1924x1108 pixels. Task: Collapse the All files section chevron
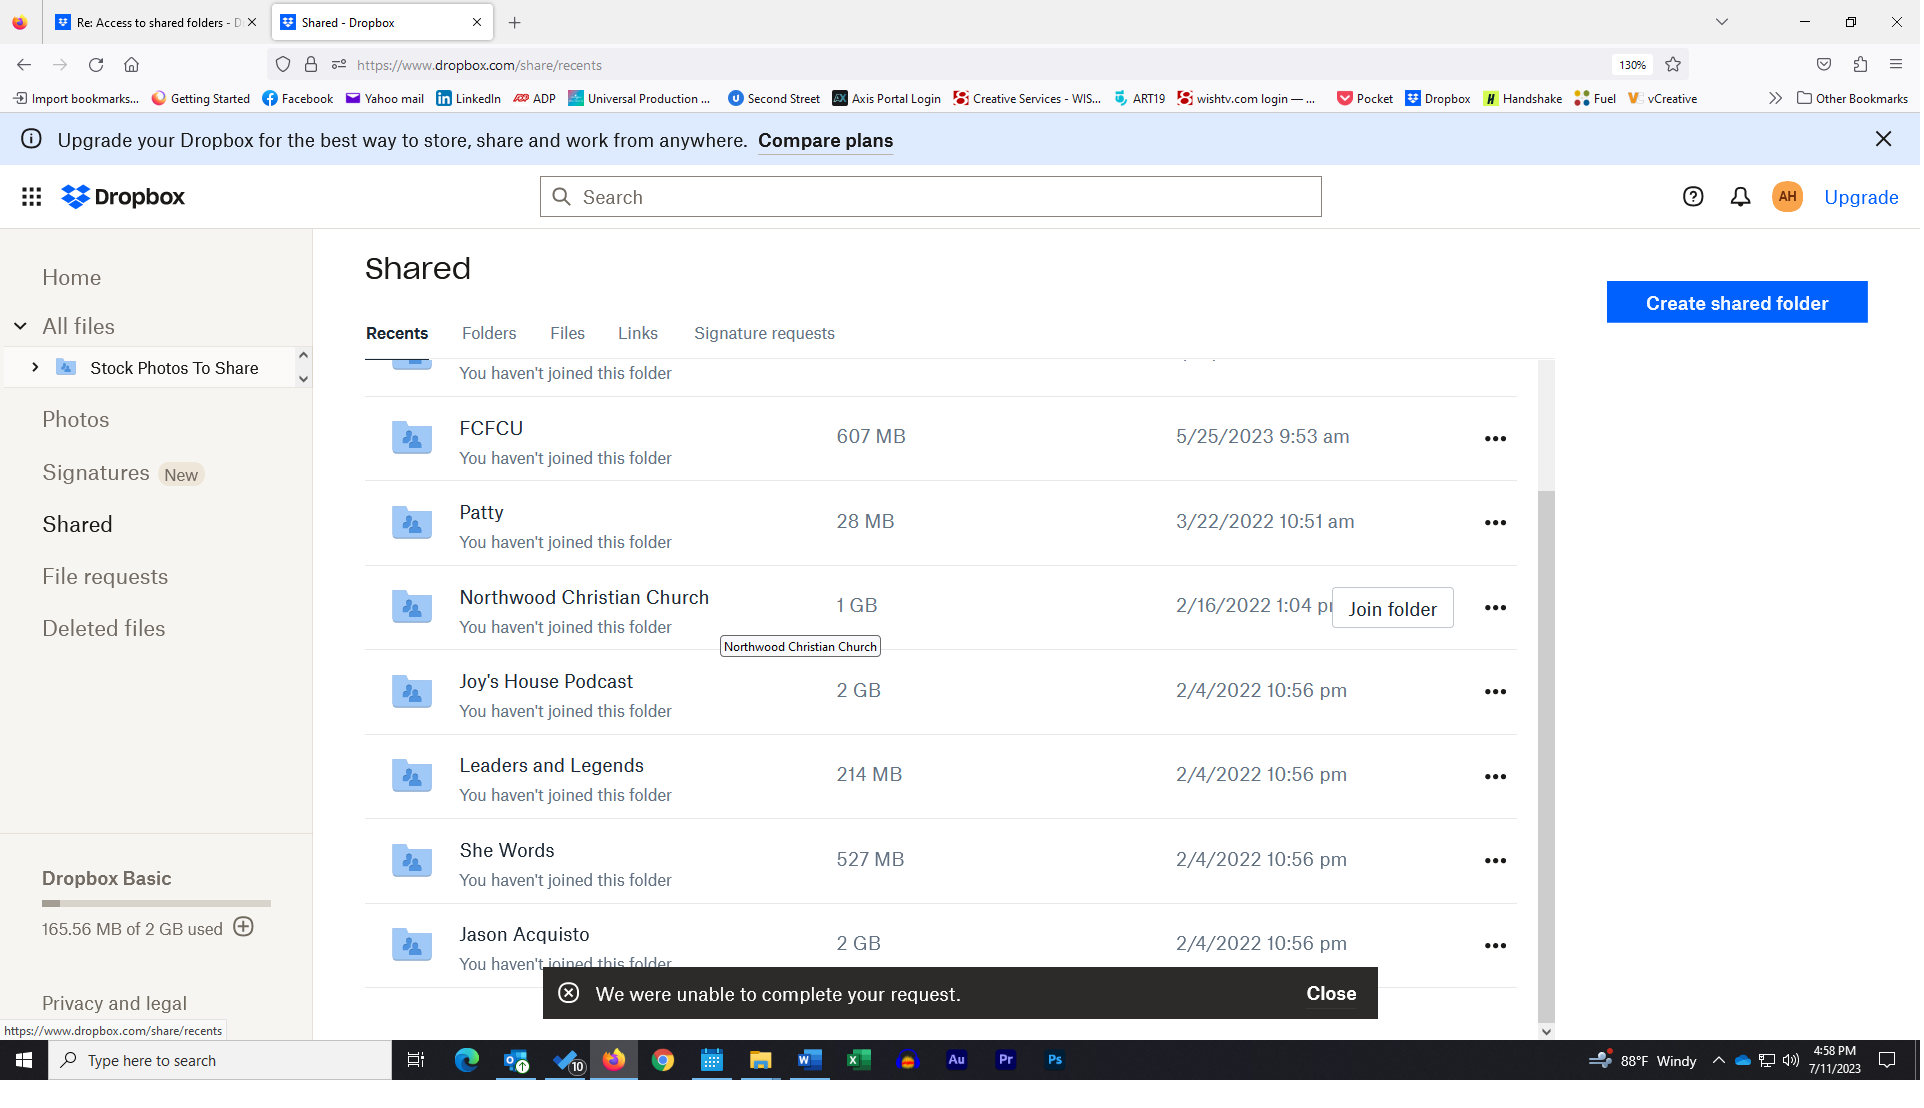(x=20, y=326)
